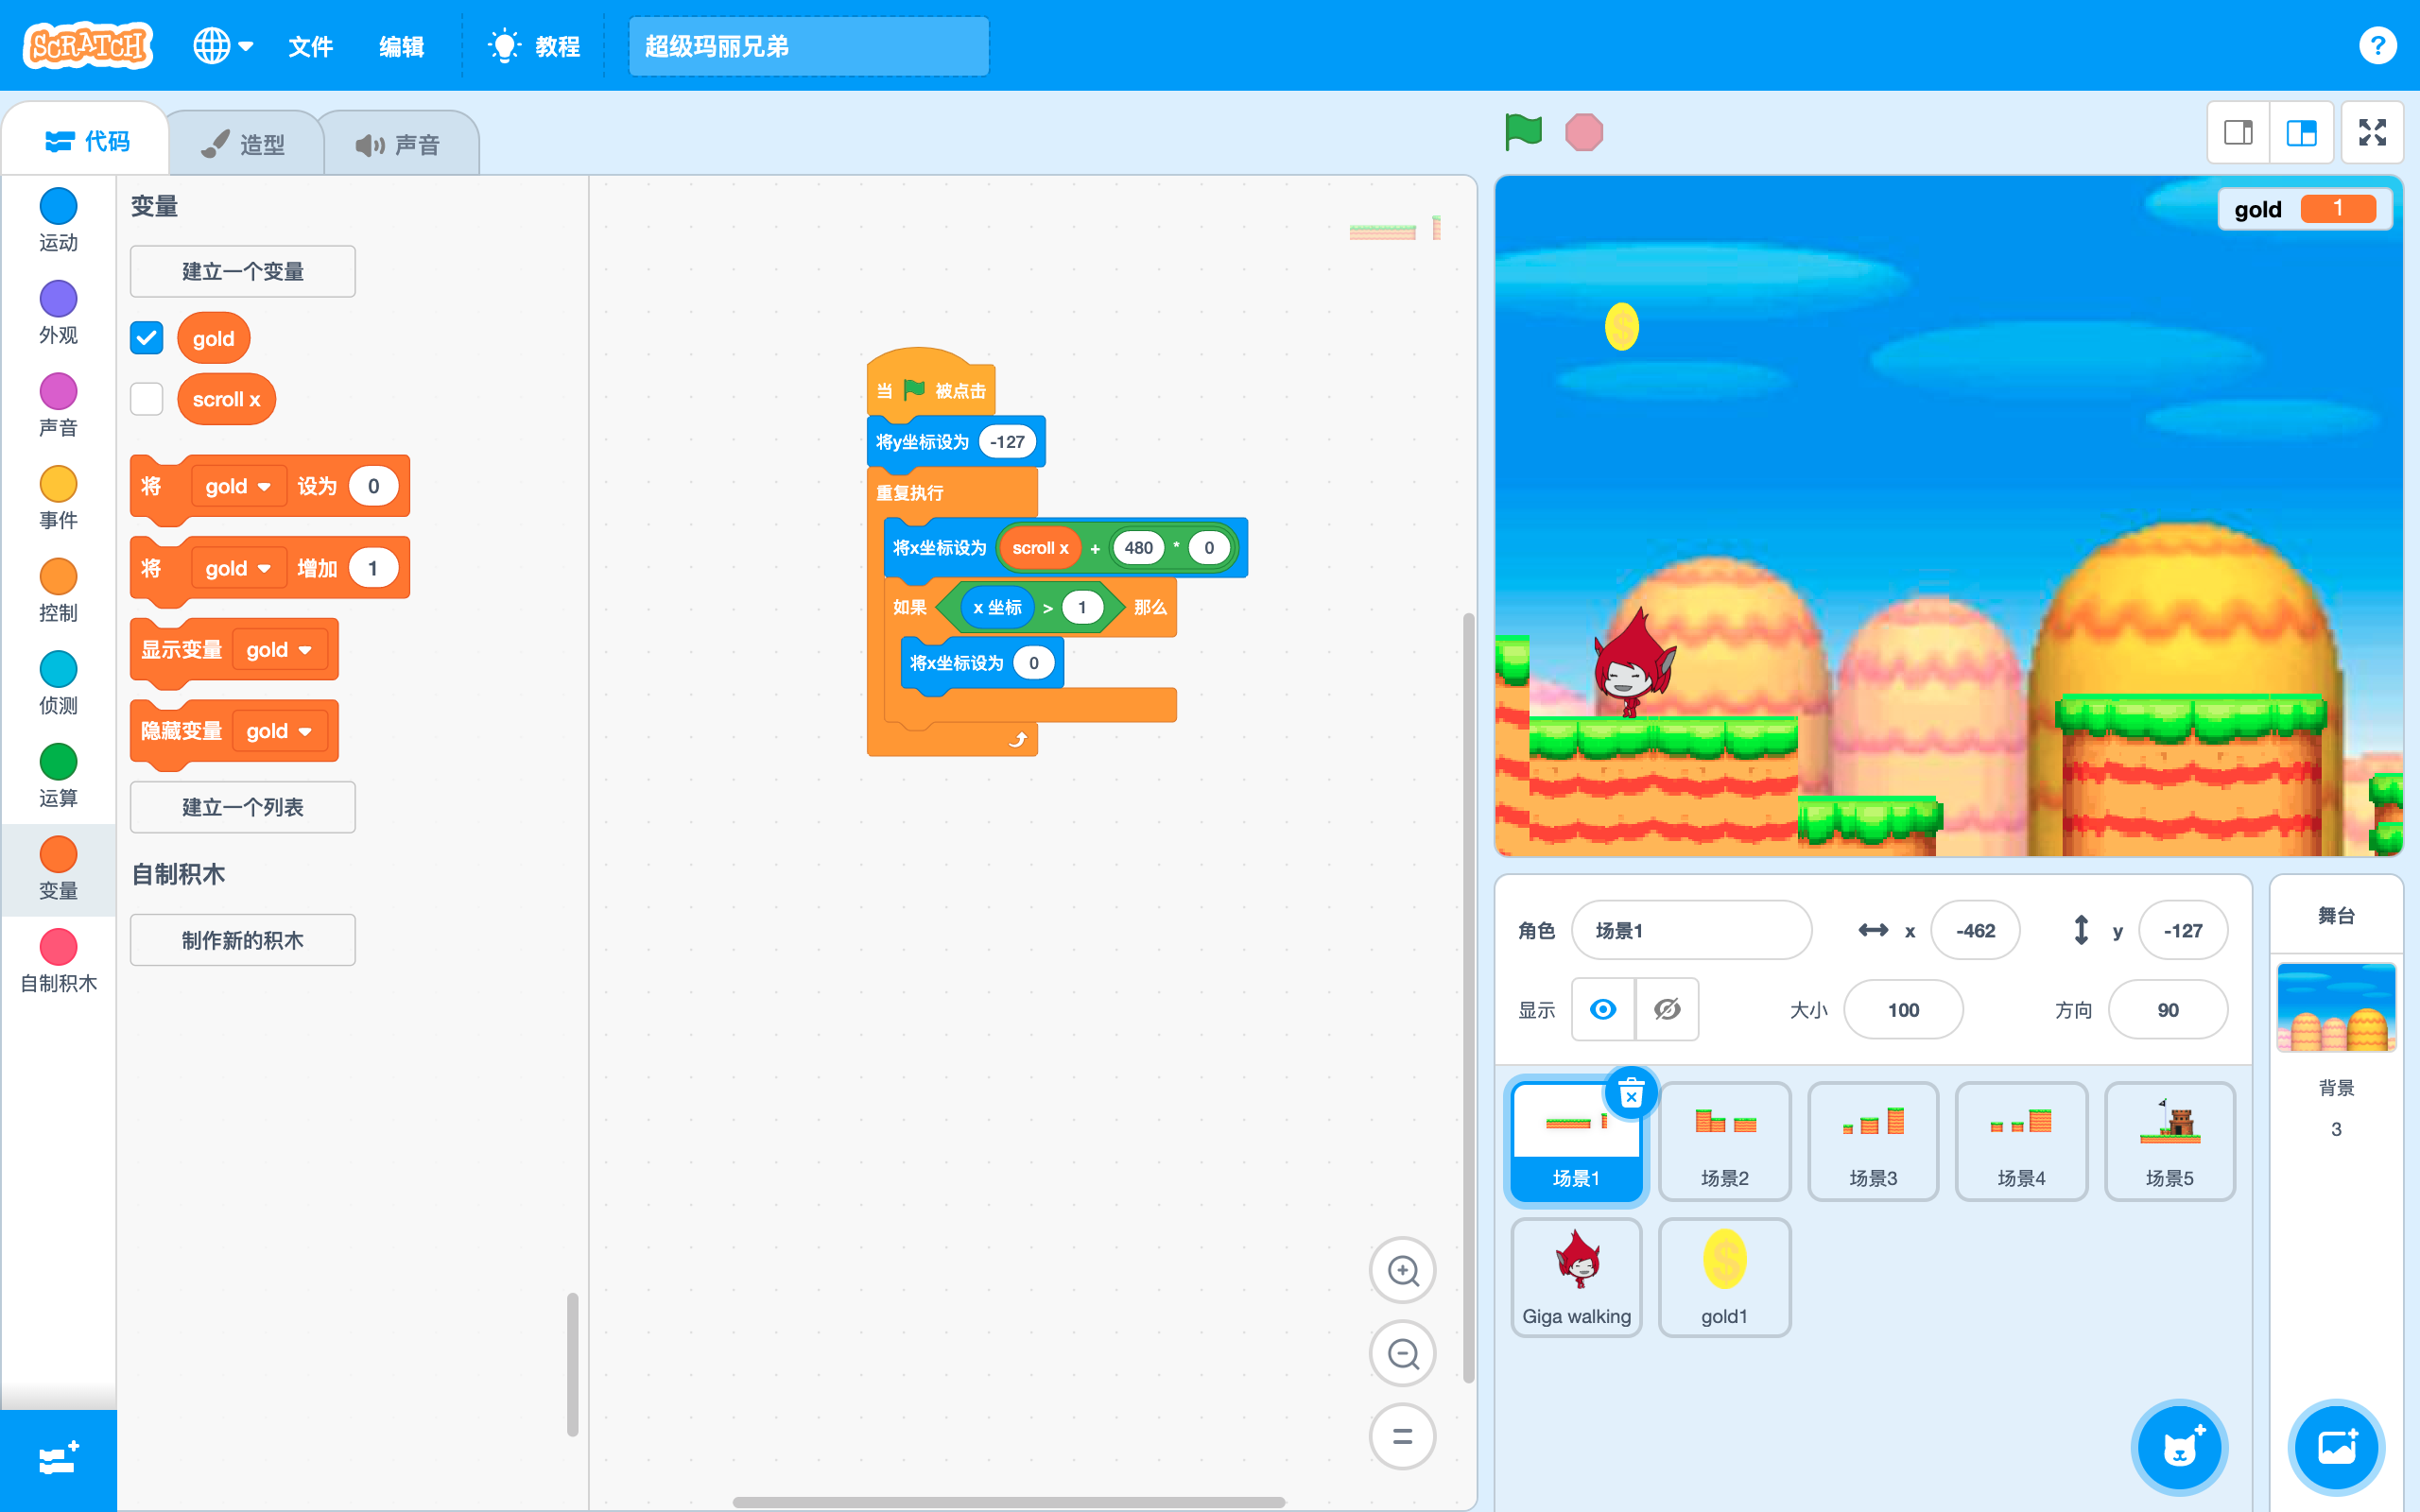Click the 大小 size field 100
The image size is (2420, 1512).
1903,1010
